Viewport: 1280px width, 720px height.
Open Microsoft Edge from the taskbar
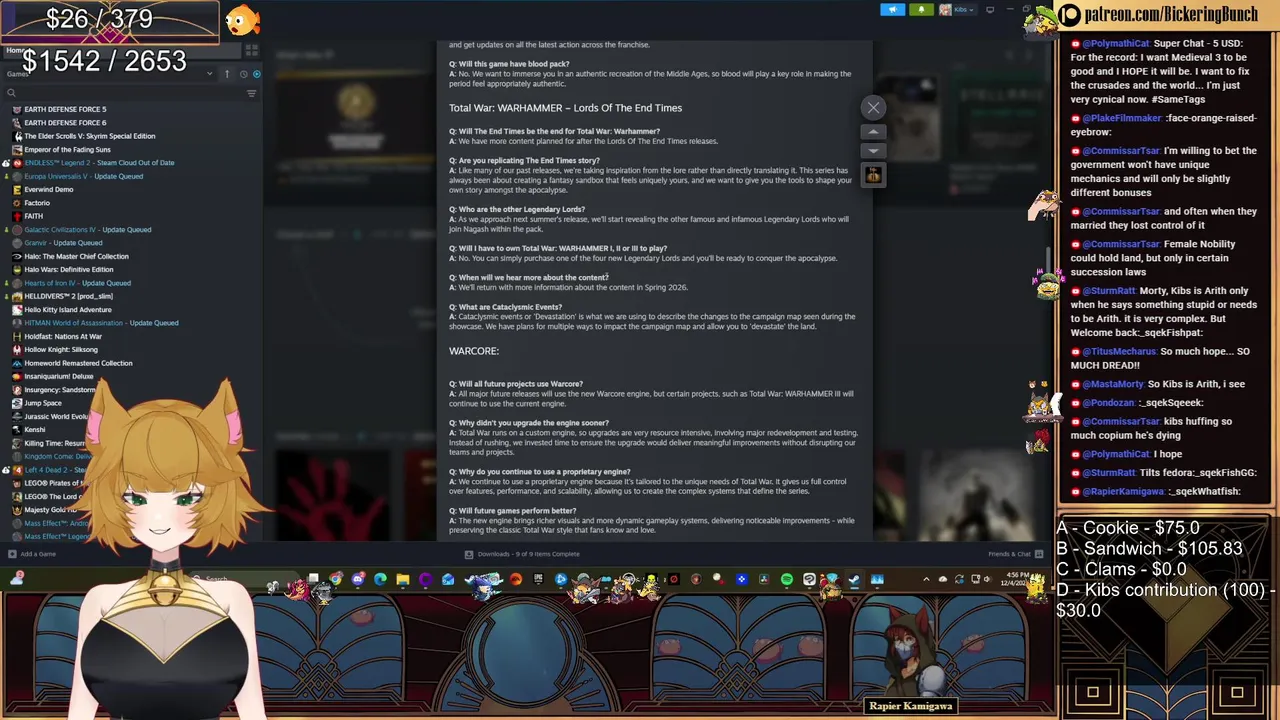point(380,579)
